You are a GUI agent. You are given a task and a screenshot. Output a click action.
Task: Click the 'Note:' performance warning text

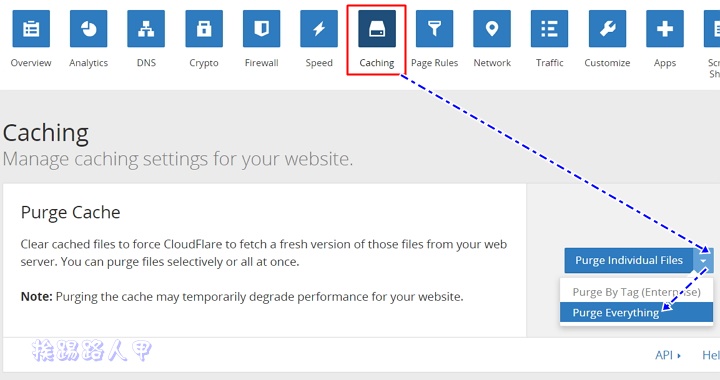tap(242, 296)
